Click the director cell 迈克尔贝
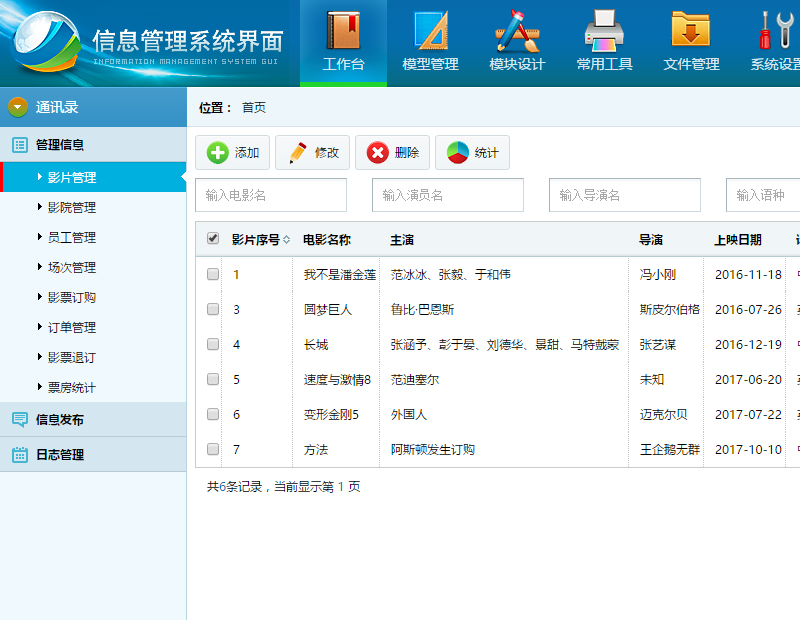This screenshot has width=800, height=620. point(663,414)
